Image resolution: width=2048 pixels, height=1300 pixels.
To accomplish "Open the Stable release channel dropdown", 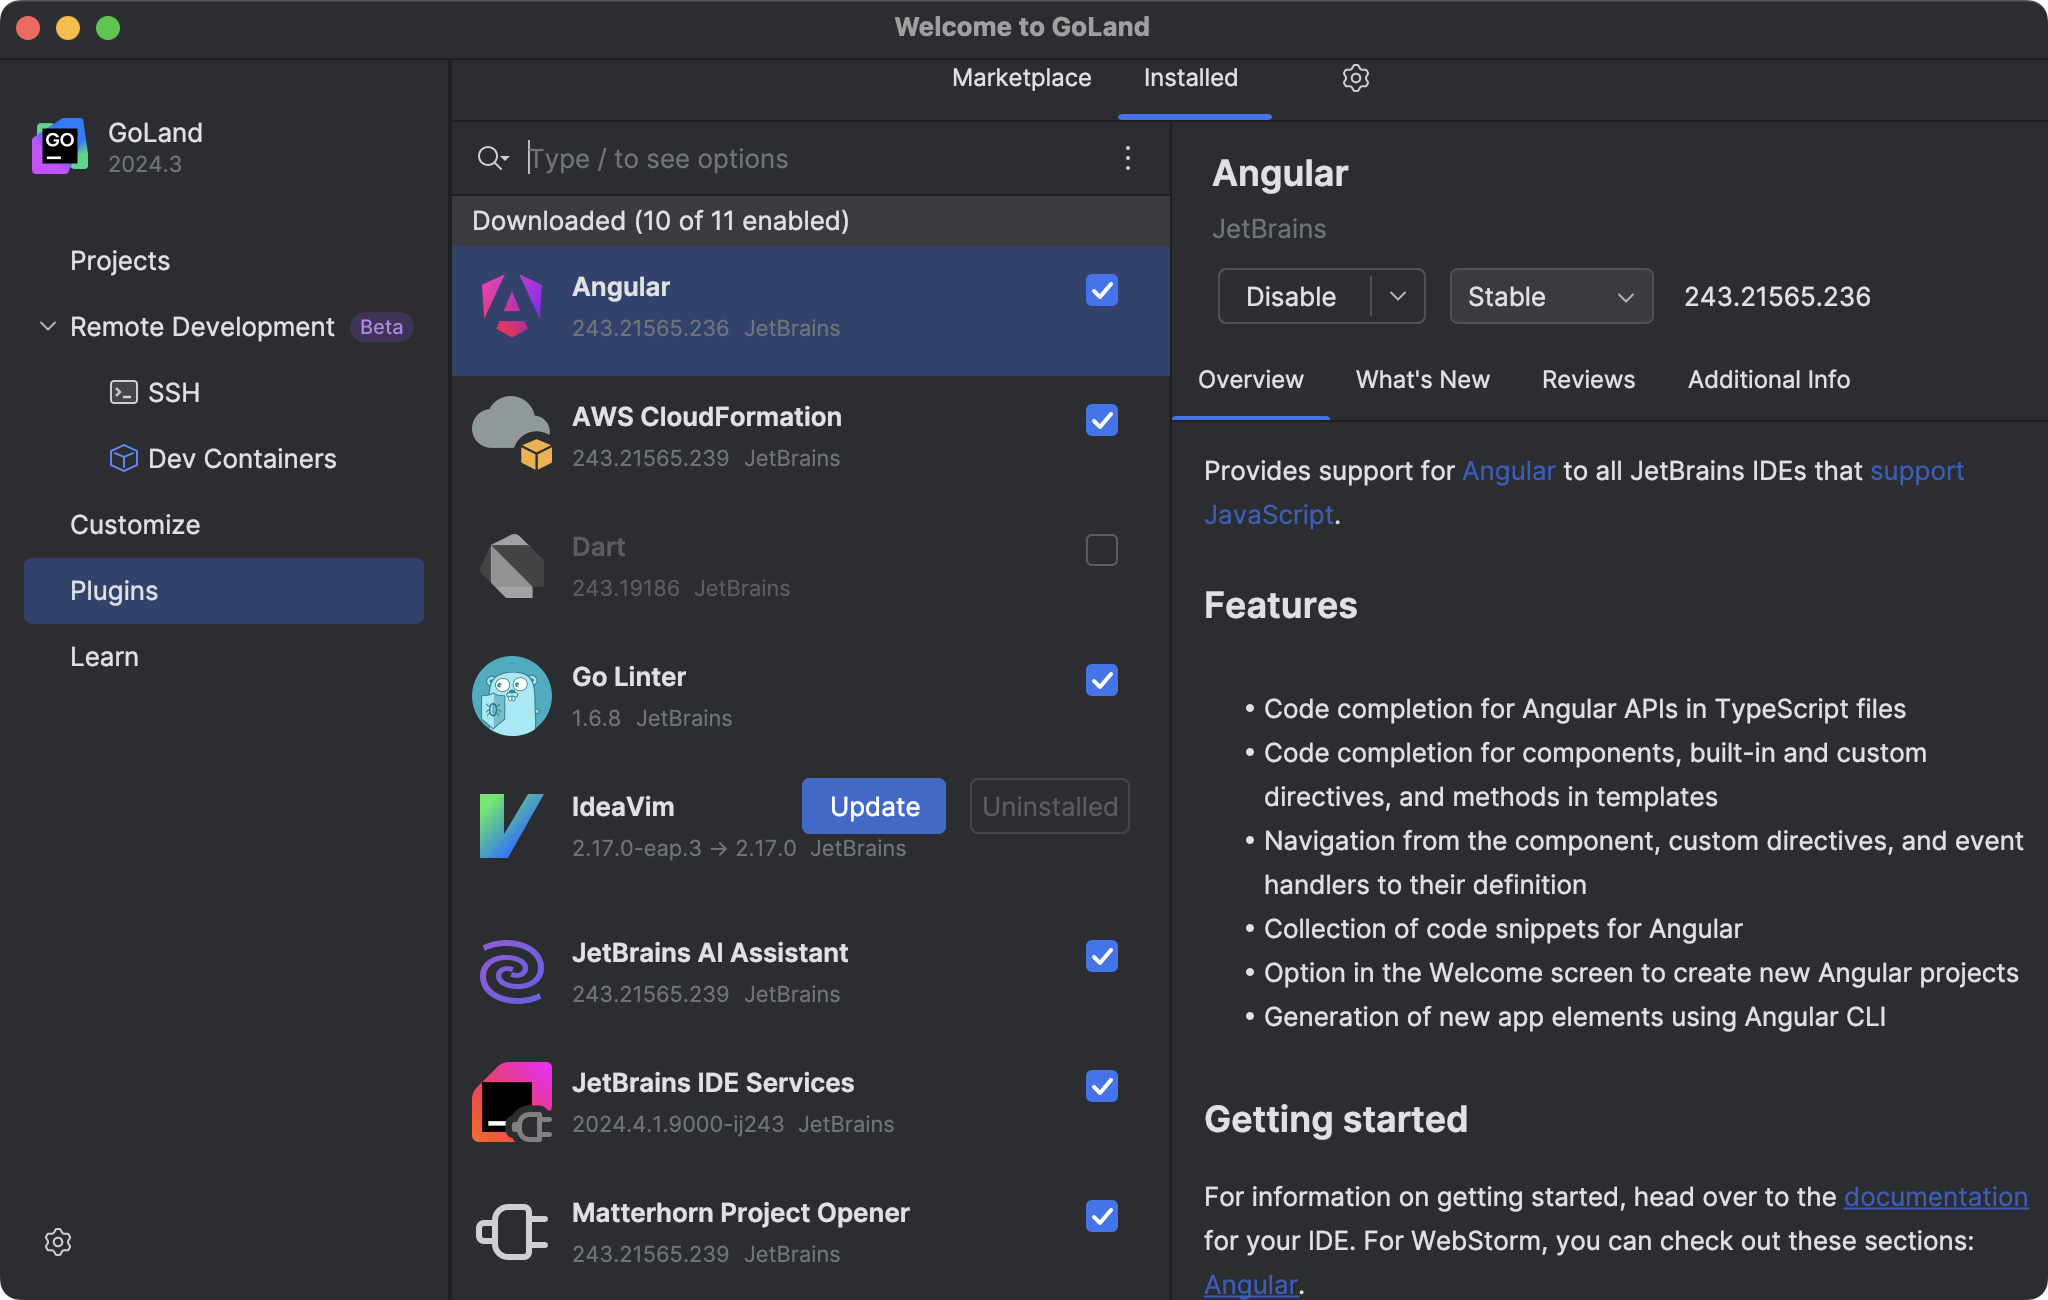I will (x=1550, y=296).
